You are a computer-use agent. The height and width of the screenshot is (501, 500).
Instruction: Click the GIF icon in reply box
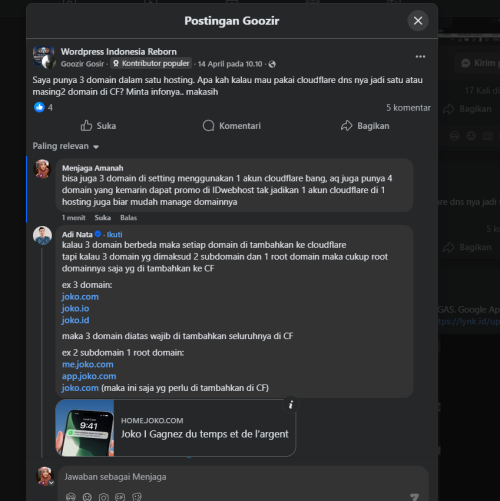[120, 497]
